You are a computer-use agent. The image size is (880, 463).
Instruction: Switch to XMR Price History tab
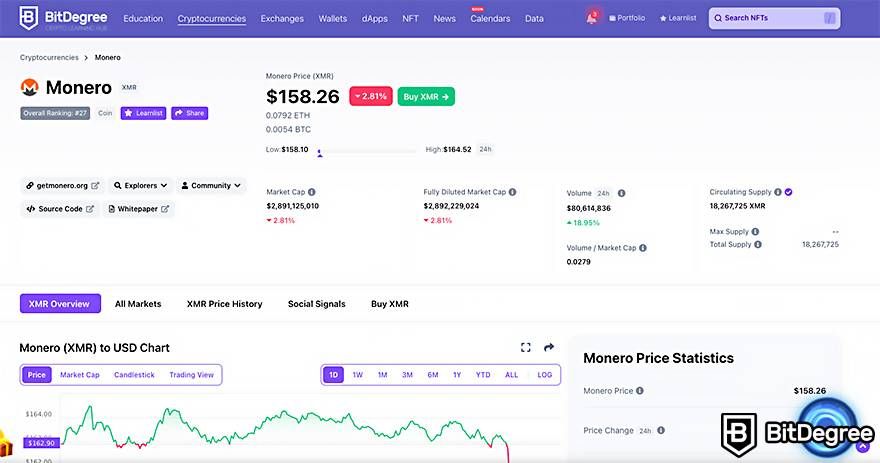pos(224,304)
